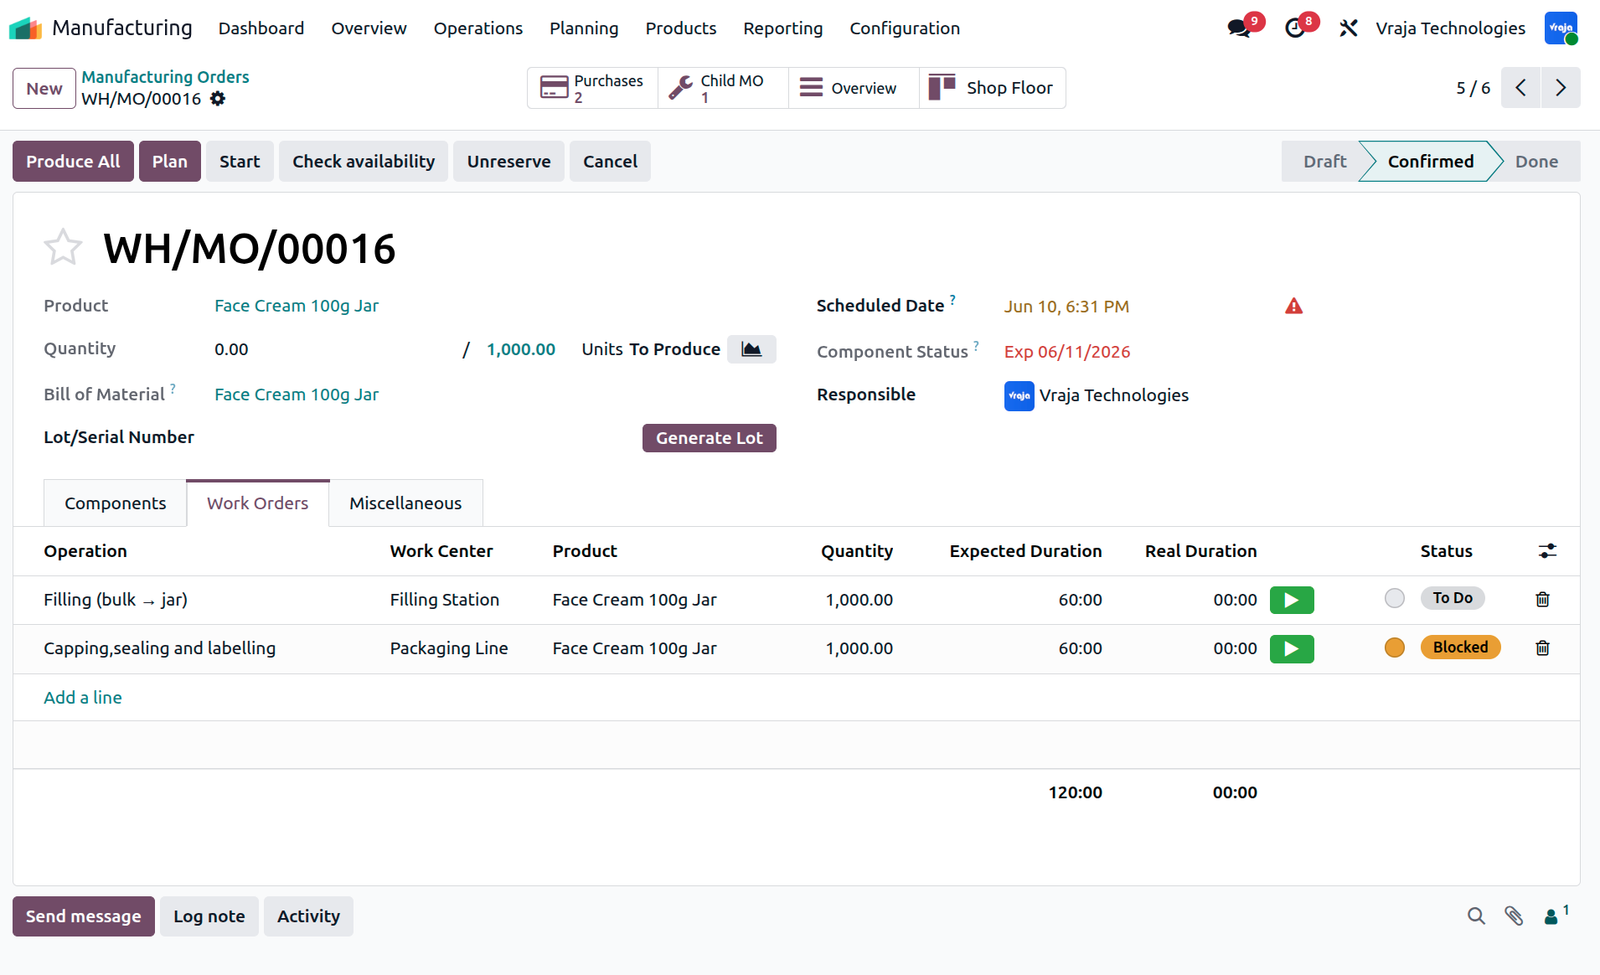The height and width of the screenshot is (975, 1600).
Task: Delete the Filling work order row
Action: tap(1543, 599)
